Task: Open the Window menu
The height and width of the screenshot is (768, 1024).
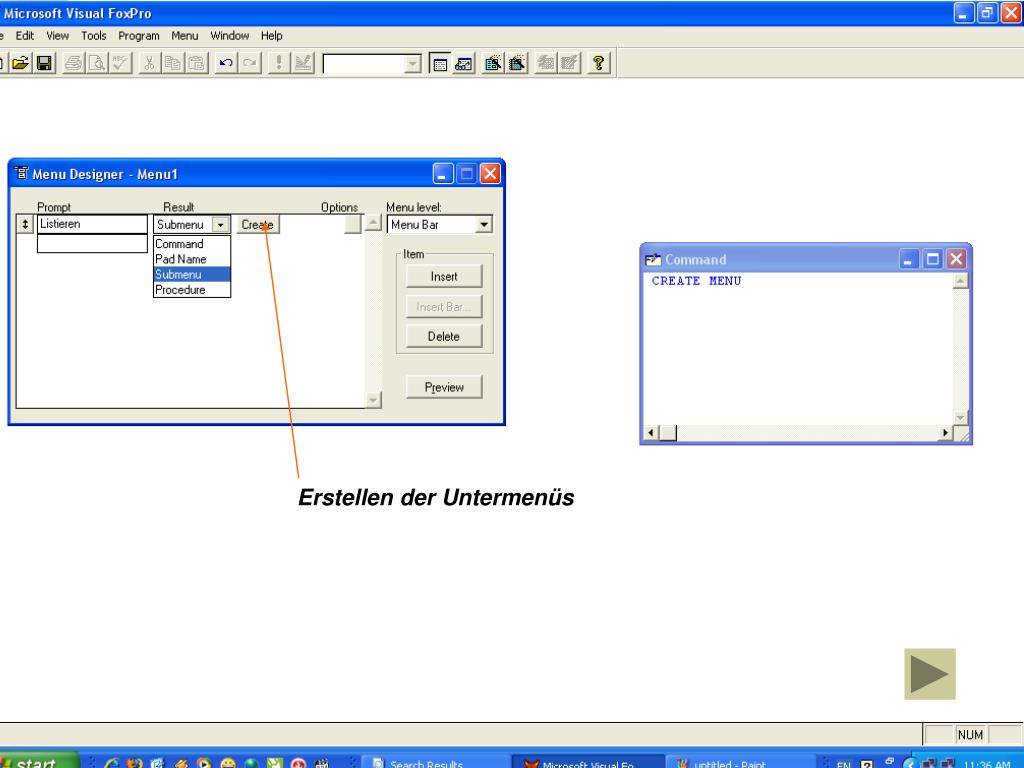Action: [x=229, y=36]
